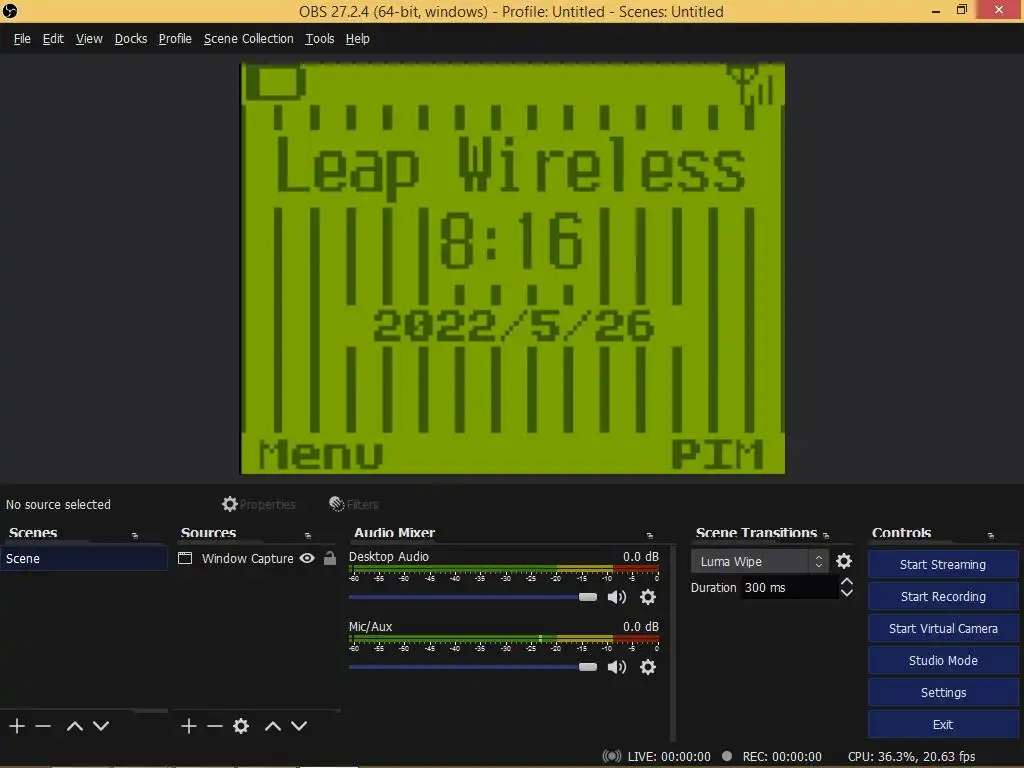Open source properties gear in Sources toolbar
The image size is (1024, 768).
click(241, 726)
